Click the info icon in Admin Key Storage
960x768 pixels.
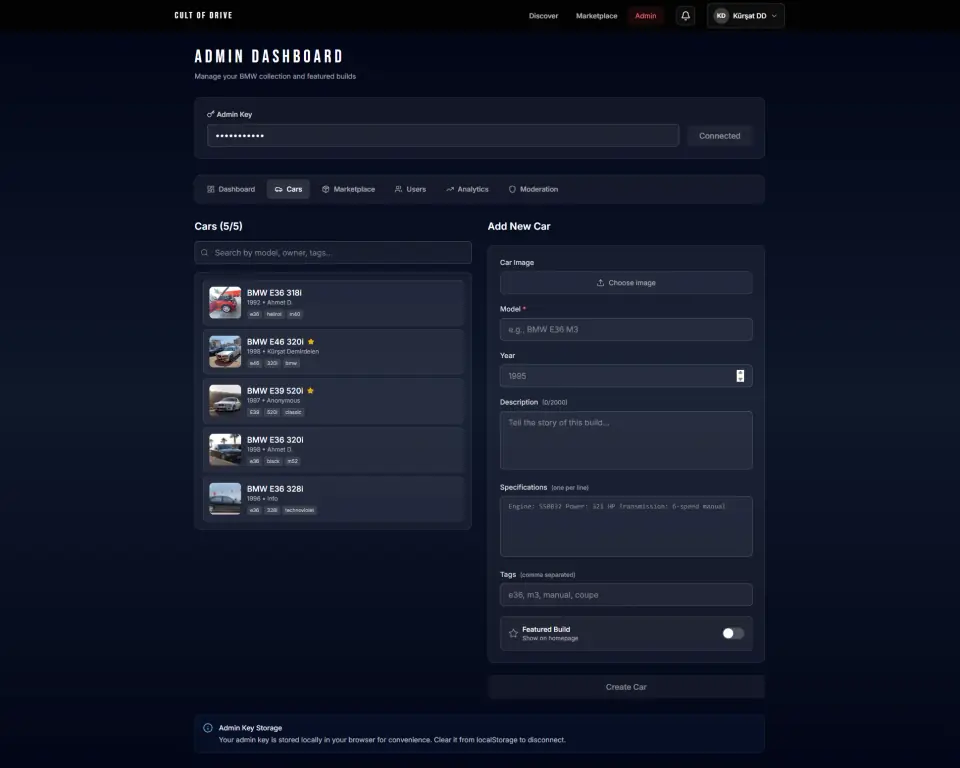[x=208, y=728]
